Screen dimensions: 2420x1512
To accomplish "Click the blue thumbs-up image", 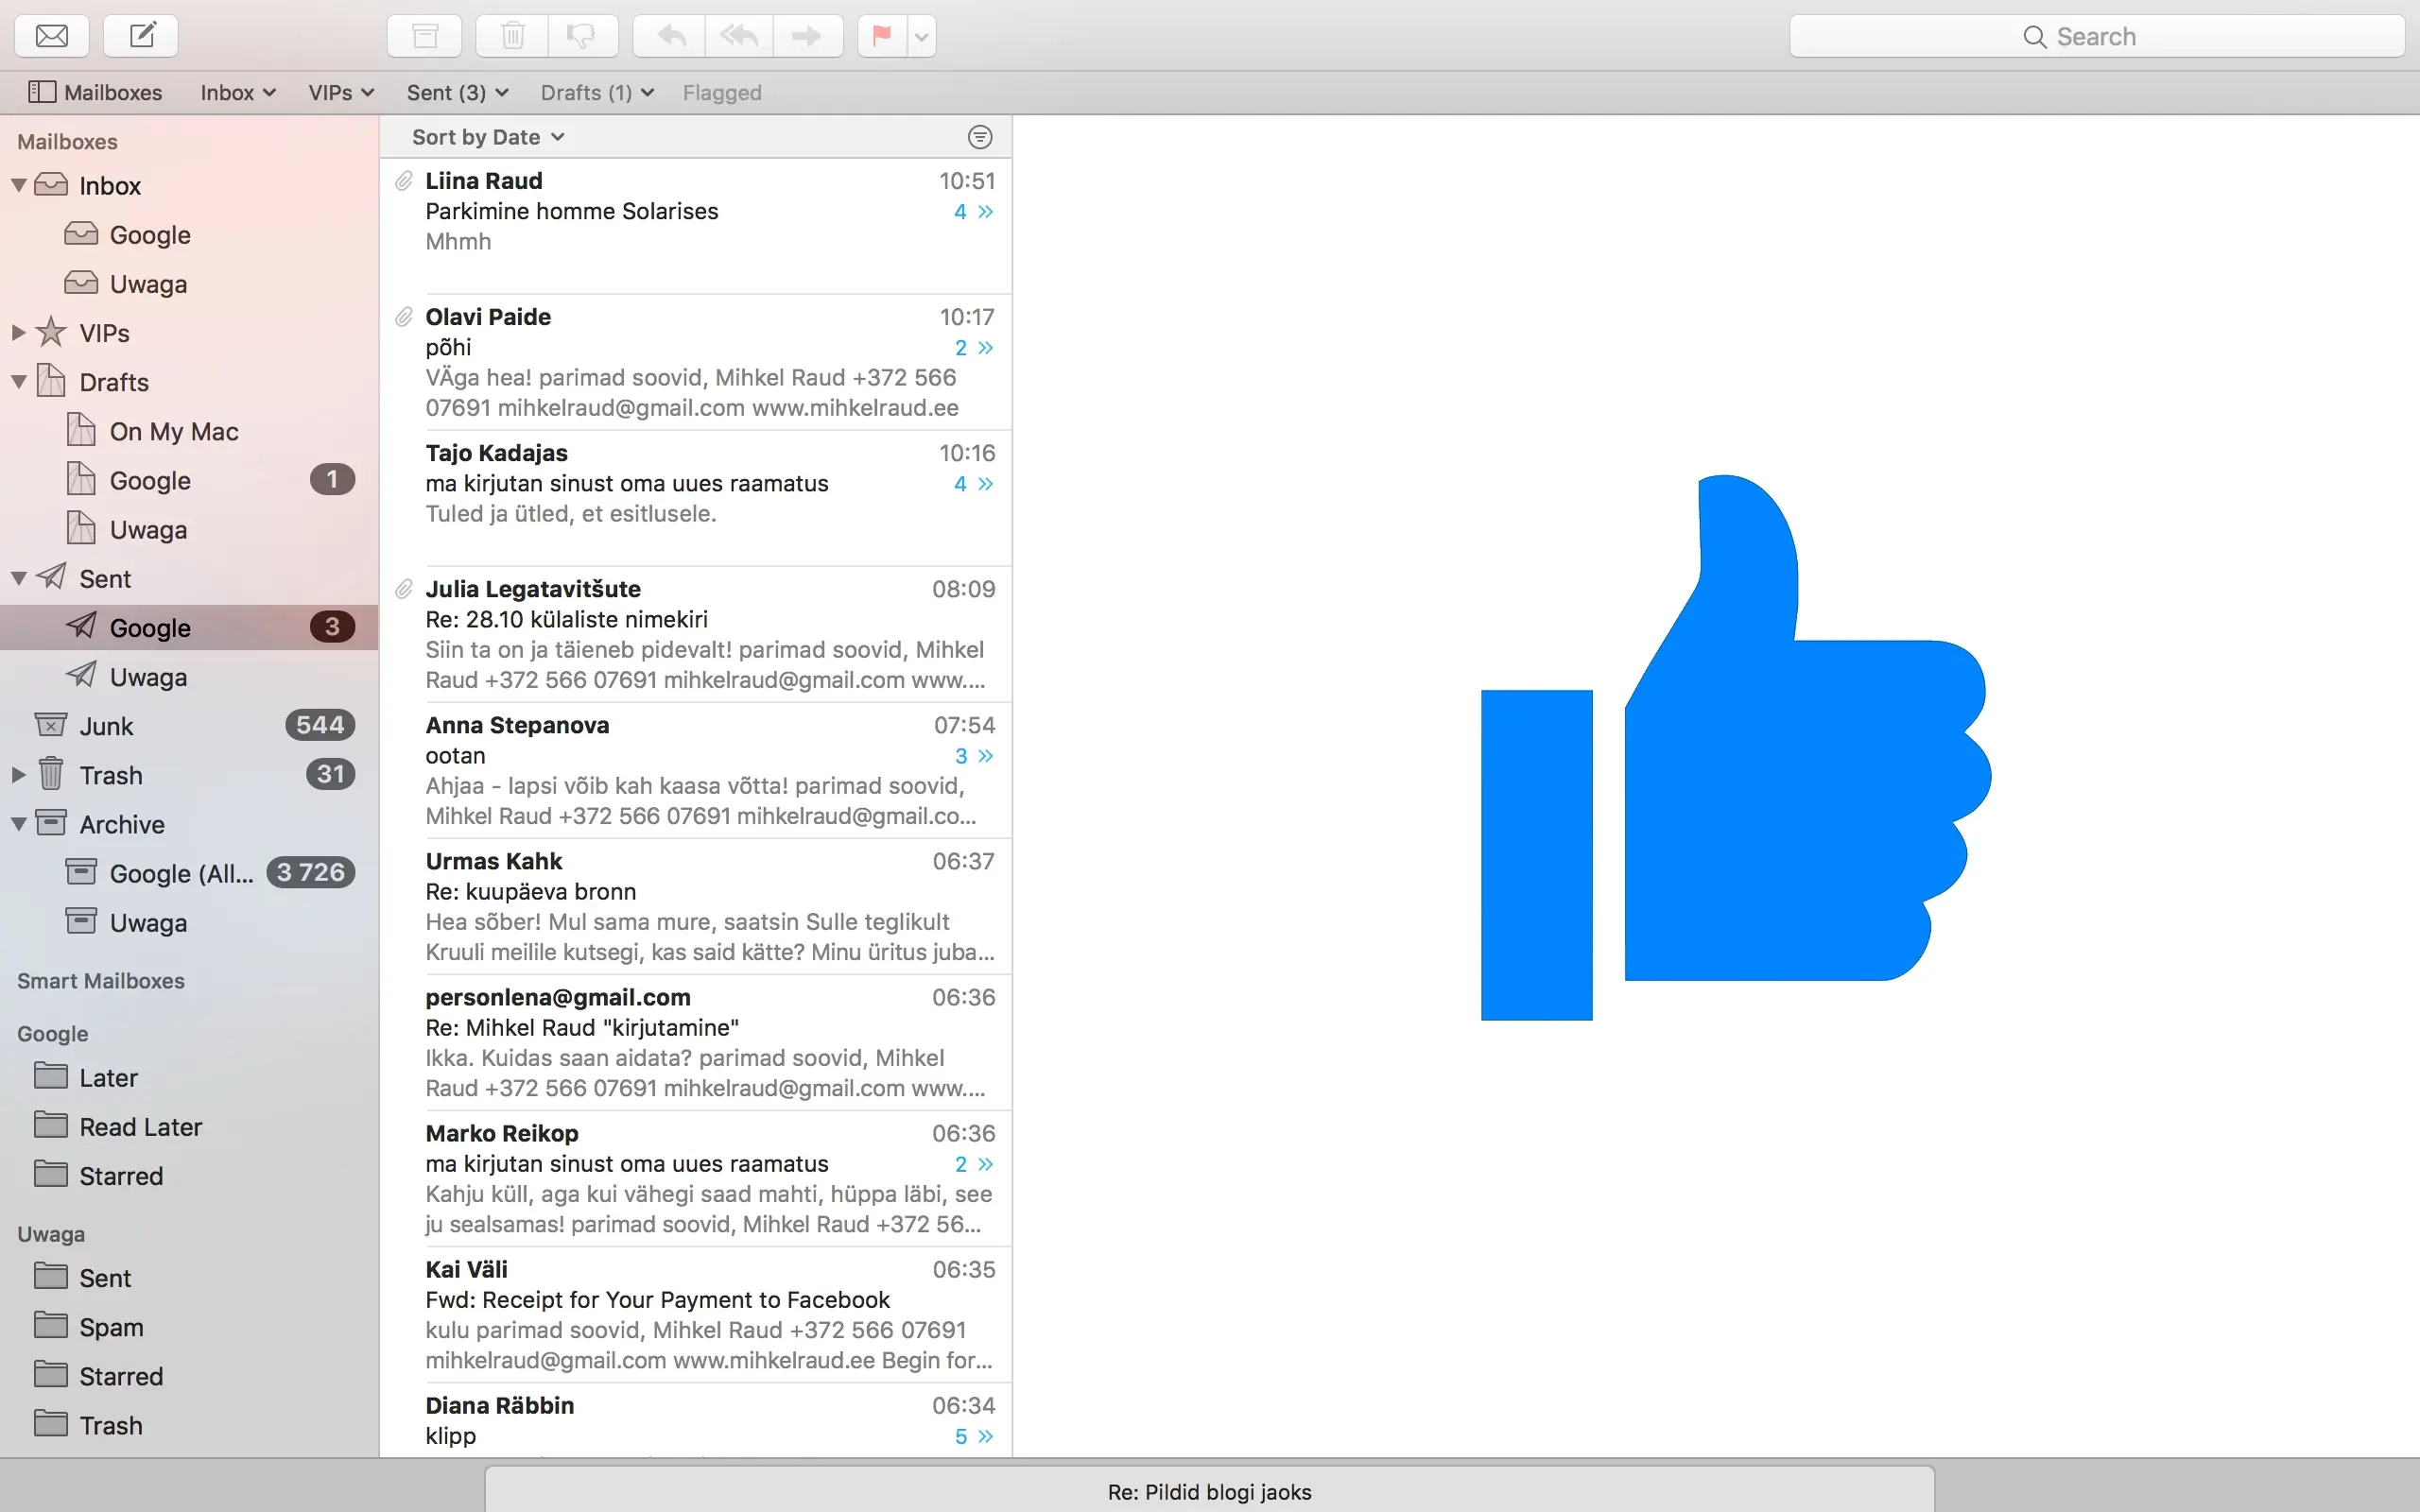I will pos(1736,747).
